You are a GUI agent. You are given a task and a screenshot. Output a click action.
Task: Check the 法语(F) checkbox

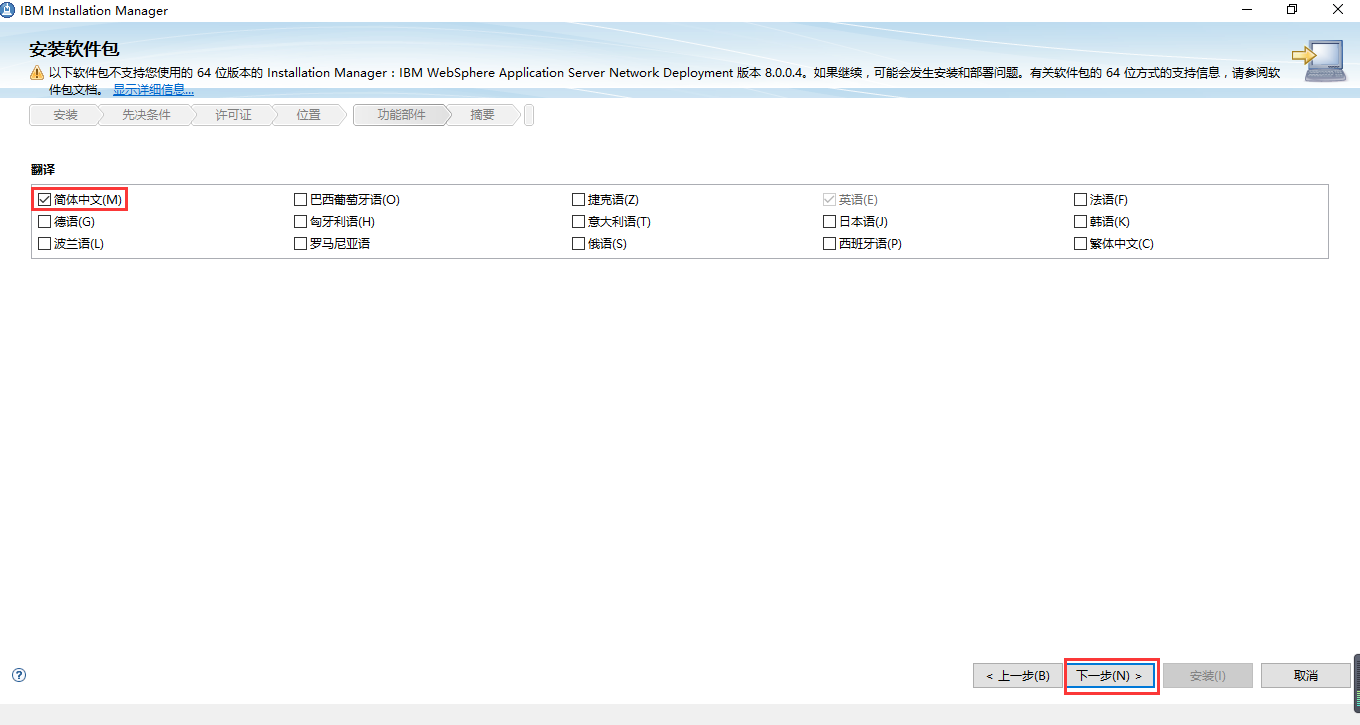pyautogui.click(x=1080, y=200)
